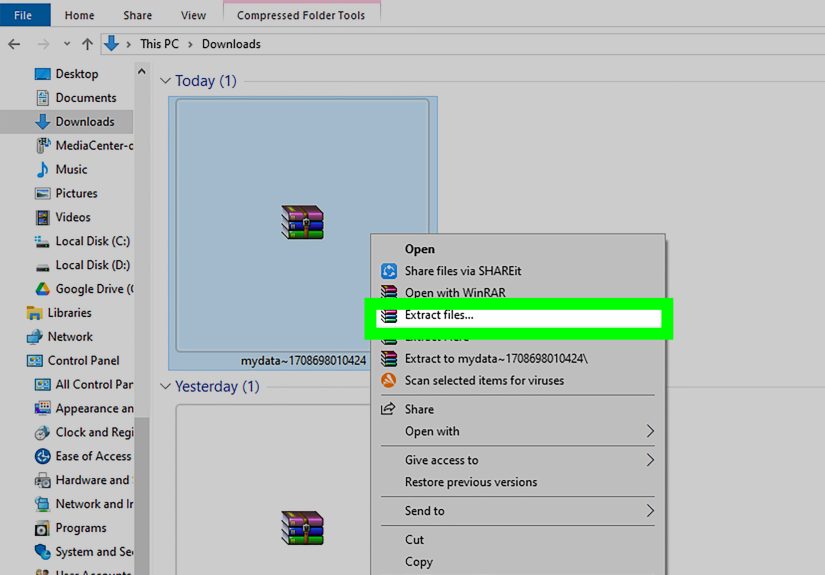Go back with the back arrow
The width and height of the screenshot is (825, 575).
pos(14,44)
